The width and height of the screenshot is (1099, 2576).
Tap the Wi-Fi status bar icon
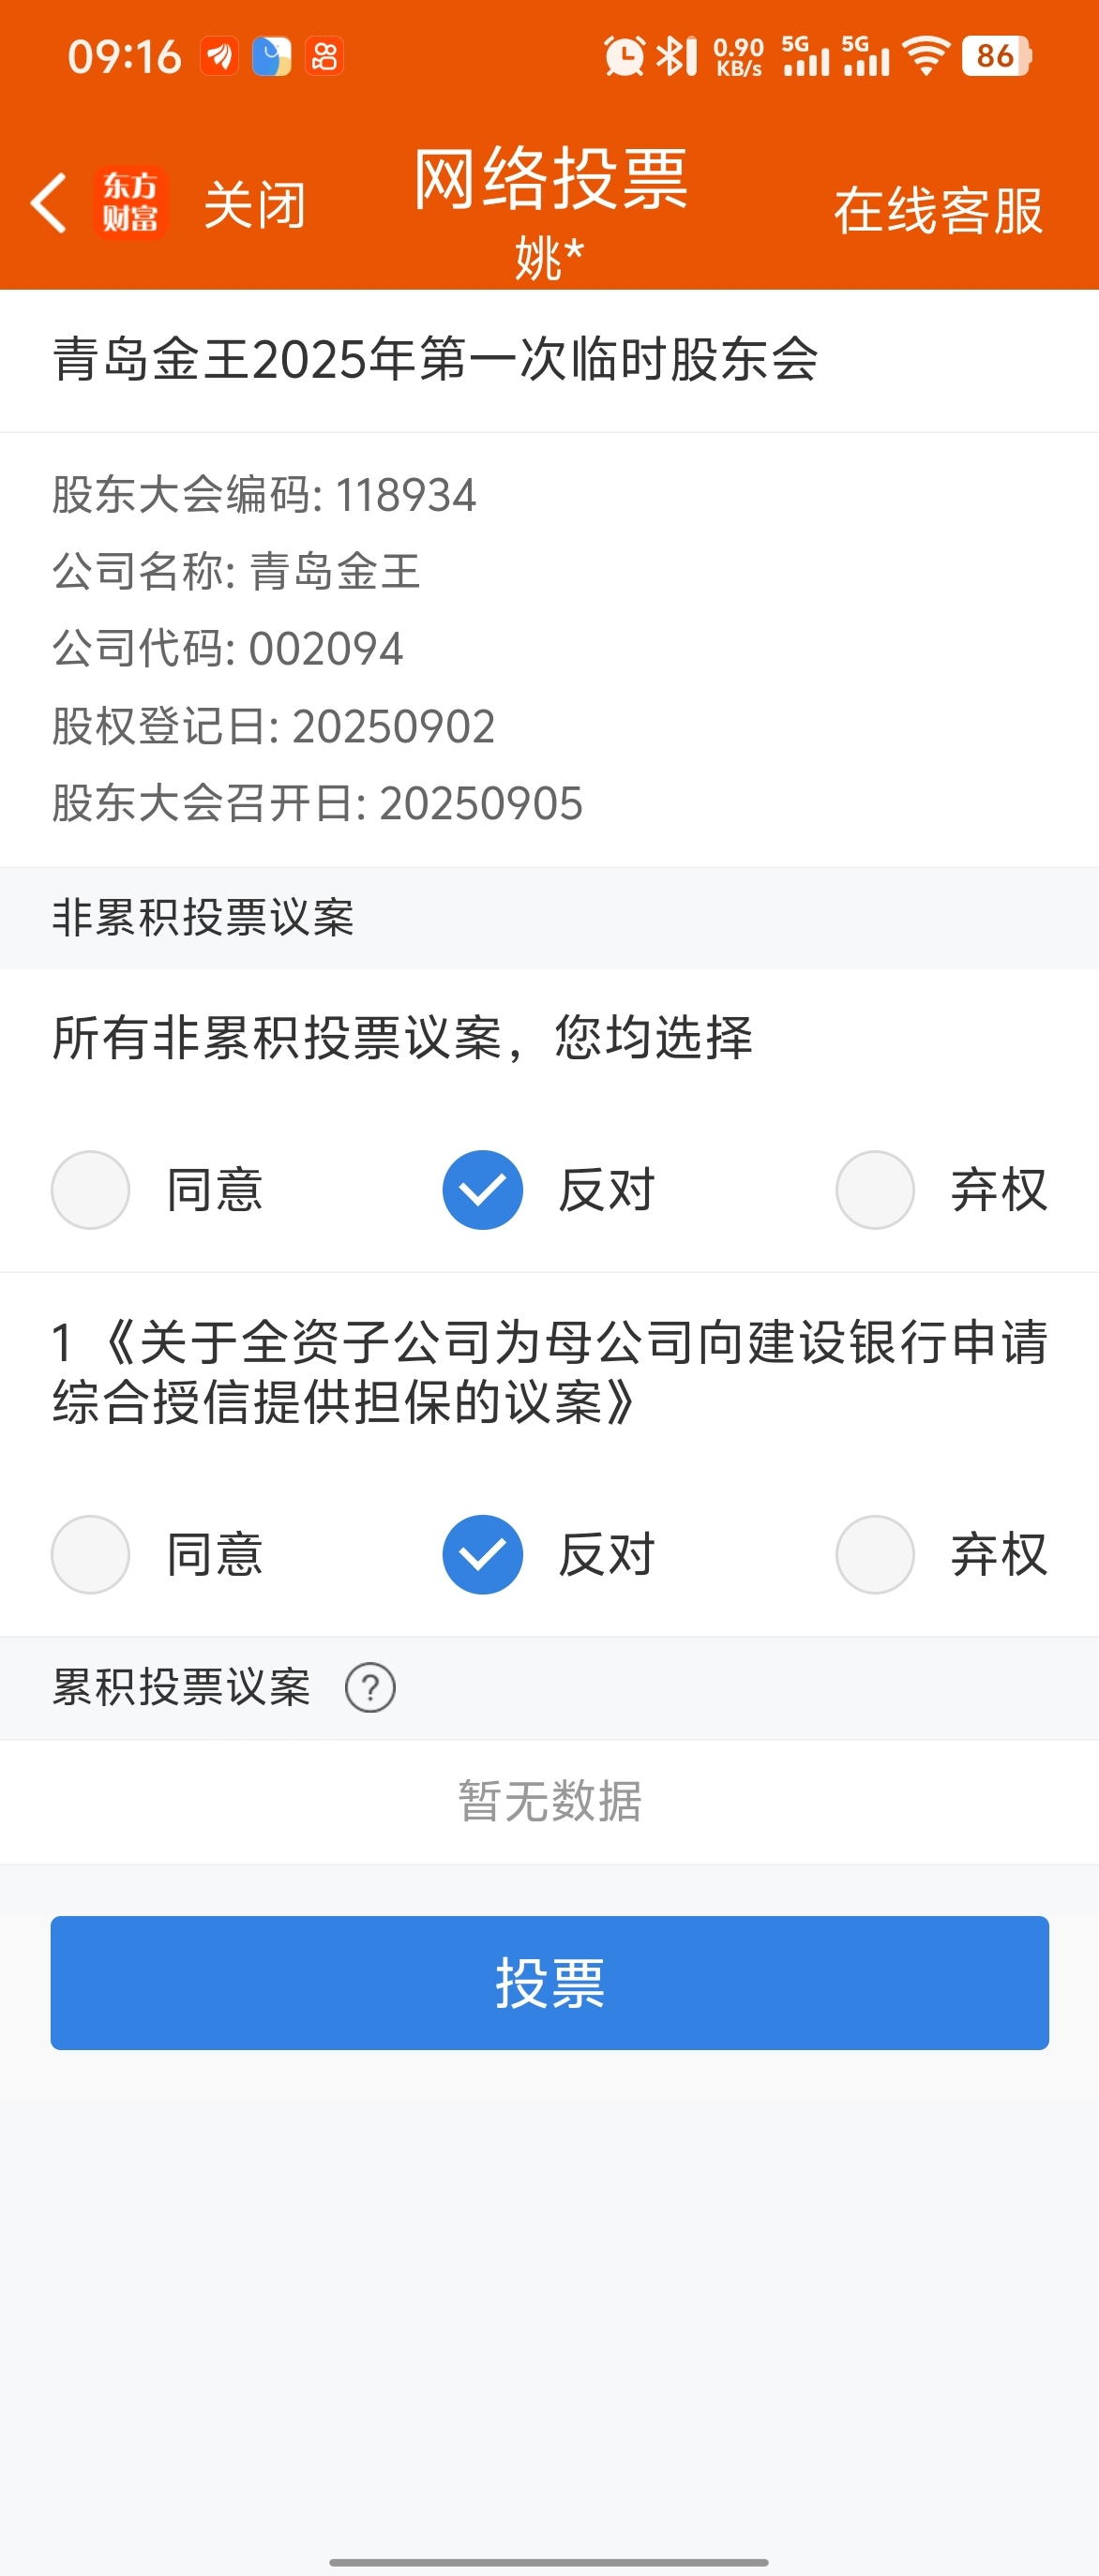(x=926, y=56)
